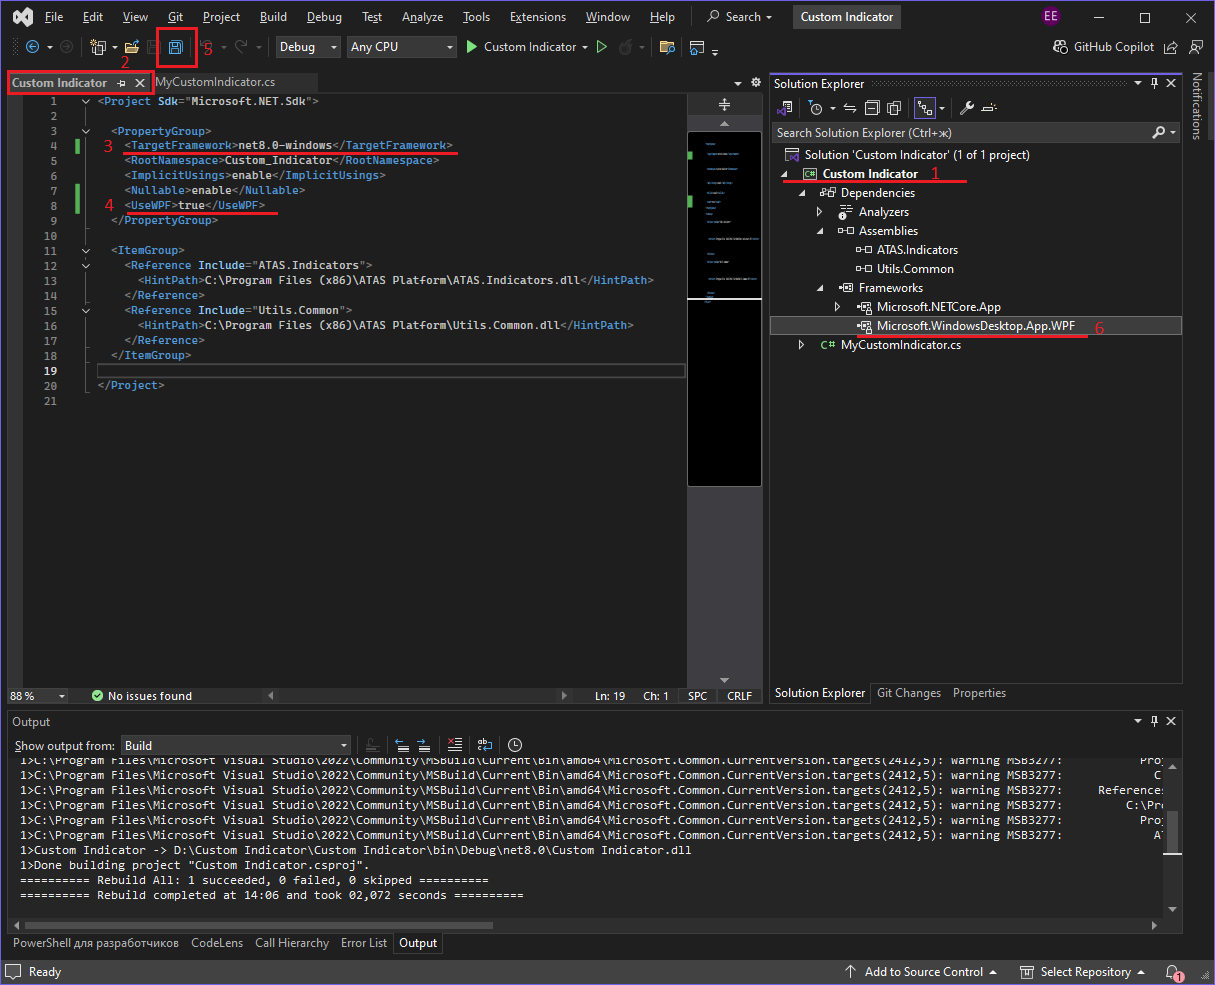Open the Any CPU platform dropdown
The image size is (1215, 985).
point(402,47)
